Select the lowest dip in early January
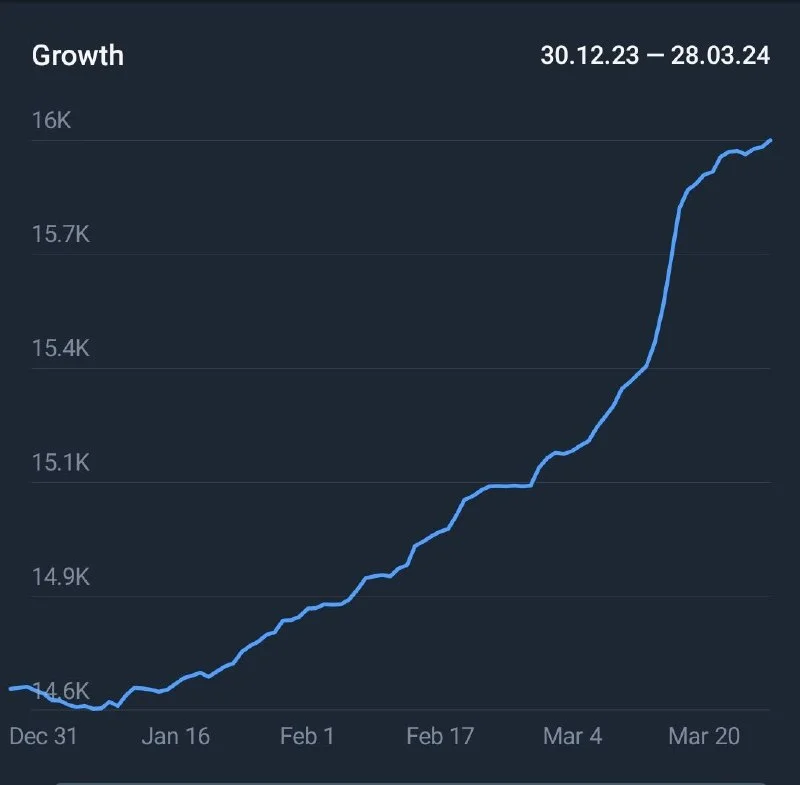The image size is (800, 785). coord(97,709)
